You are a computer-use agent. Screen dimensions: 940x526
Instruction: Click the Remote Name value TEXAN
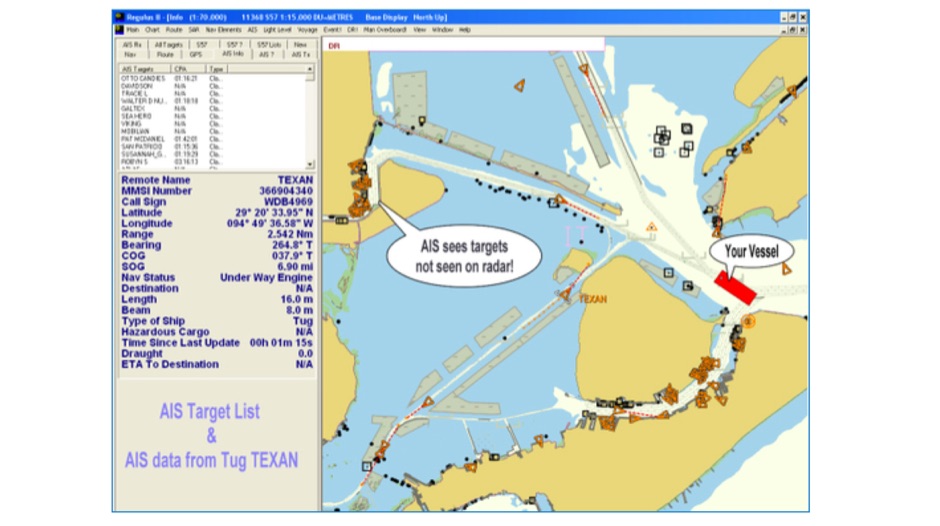click(x=295, y=180)
